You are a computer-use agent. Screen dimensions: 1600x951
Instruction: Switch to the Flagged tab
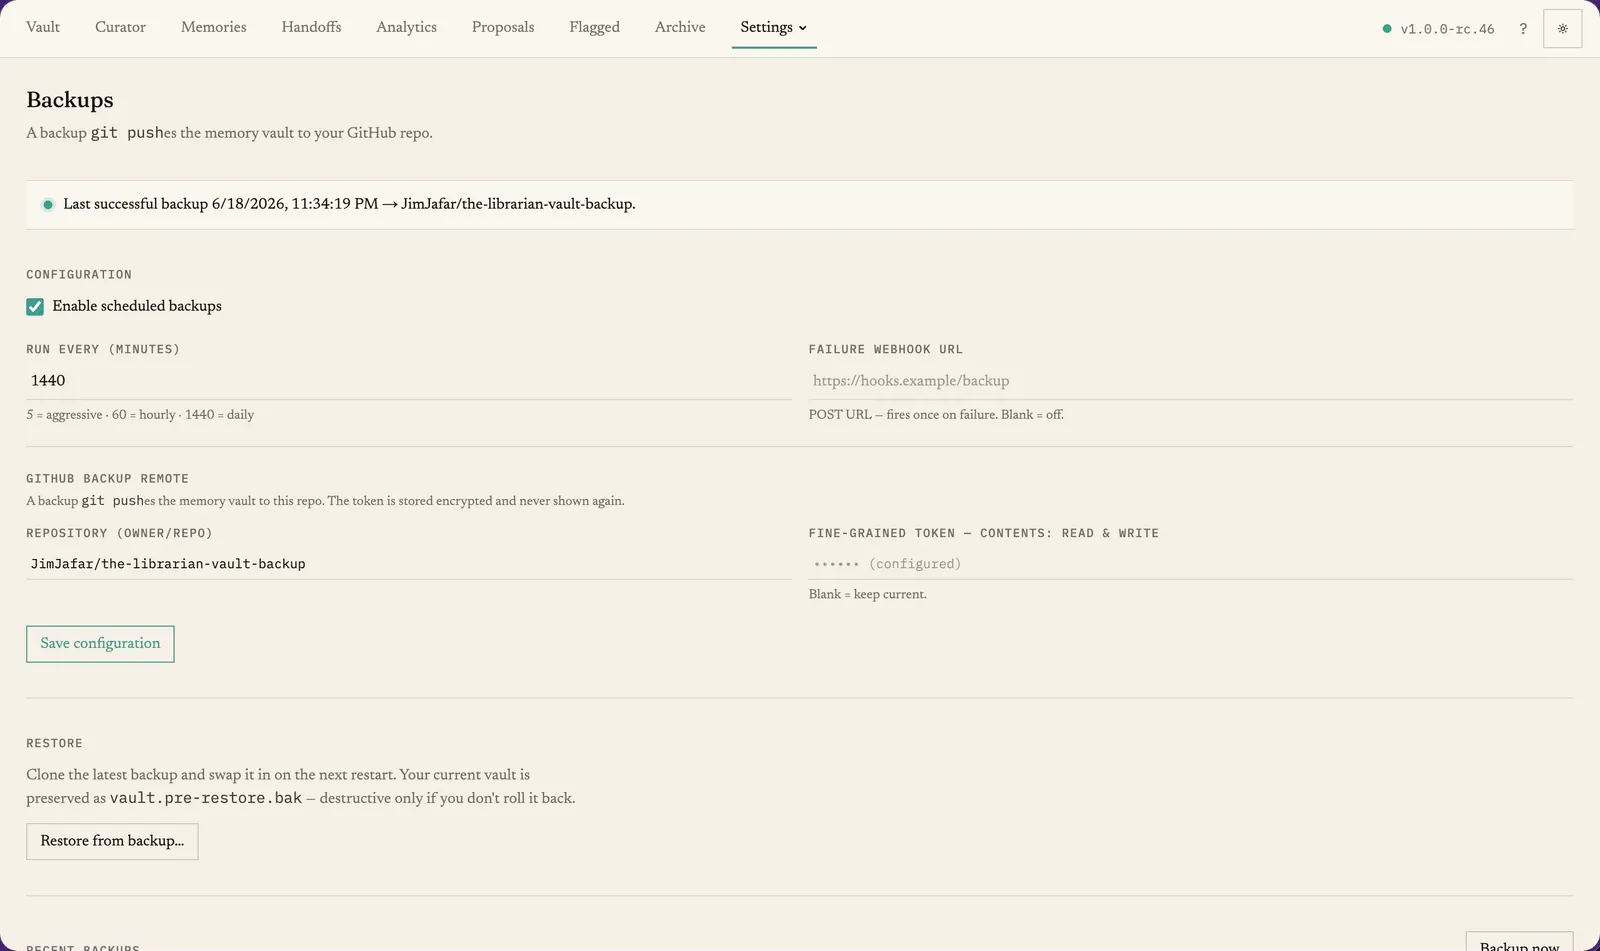(594, 27)
